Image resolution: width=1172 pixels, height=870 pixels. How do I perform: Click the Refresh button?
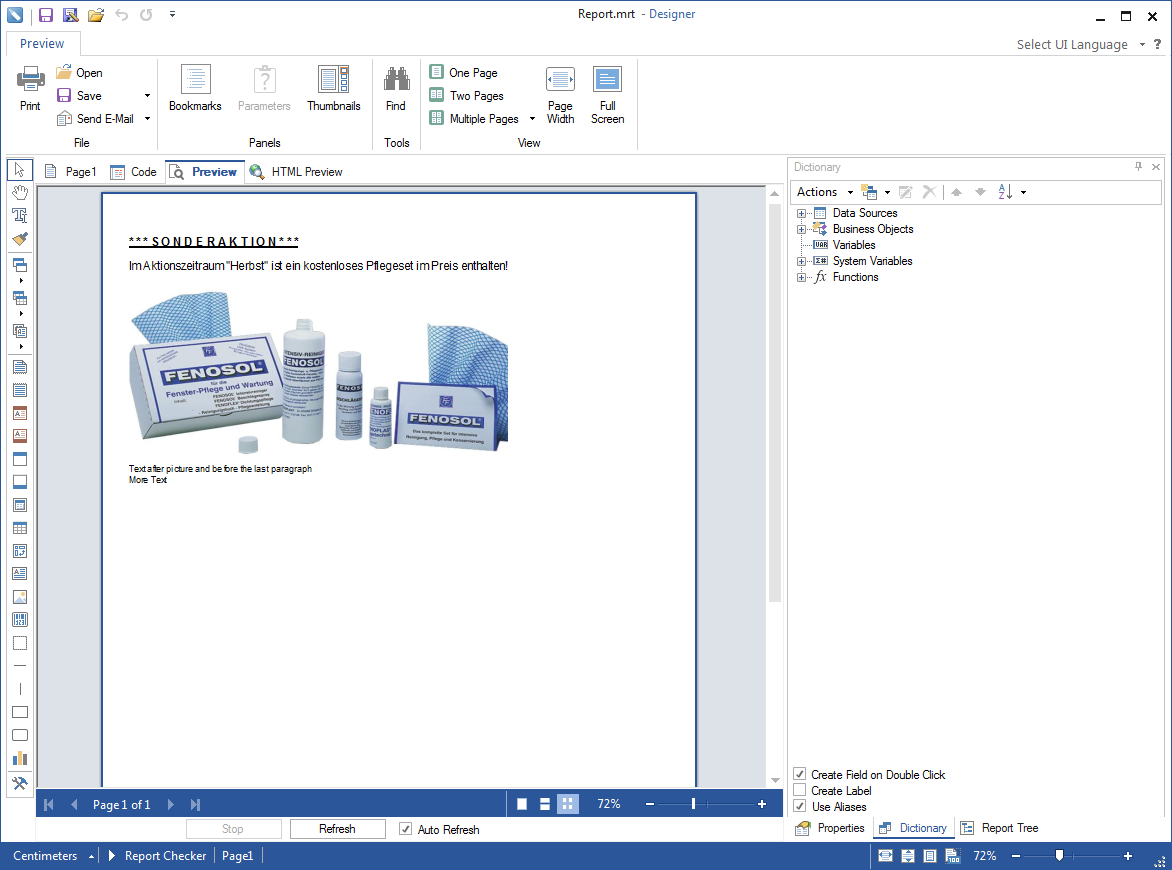tap(337, 829)
